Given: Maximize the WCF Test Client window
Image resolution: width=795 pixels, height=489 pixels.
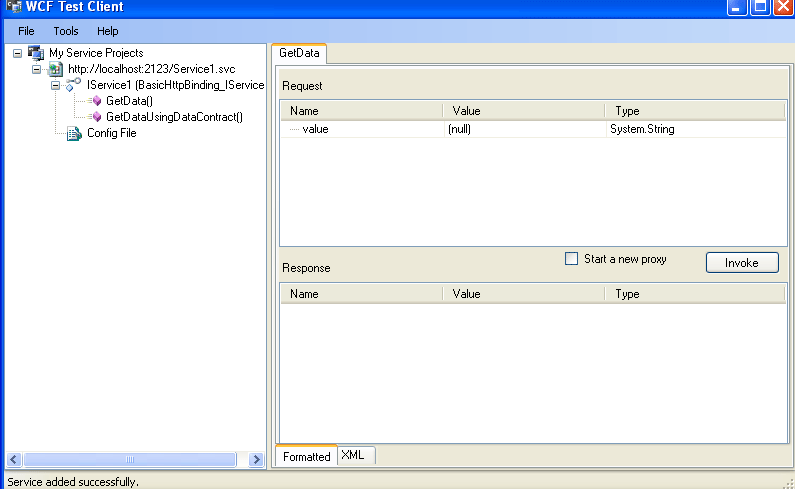Looking at the screenshot, I should pos(761,7).
